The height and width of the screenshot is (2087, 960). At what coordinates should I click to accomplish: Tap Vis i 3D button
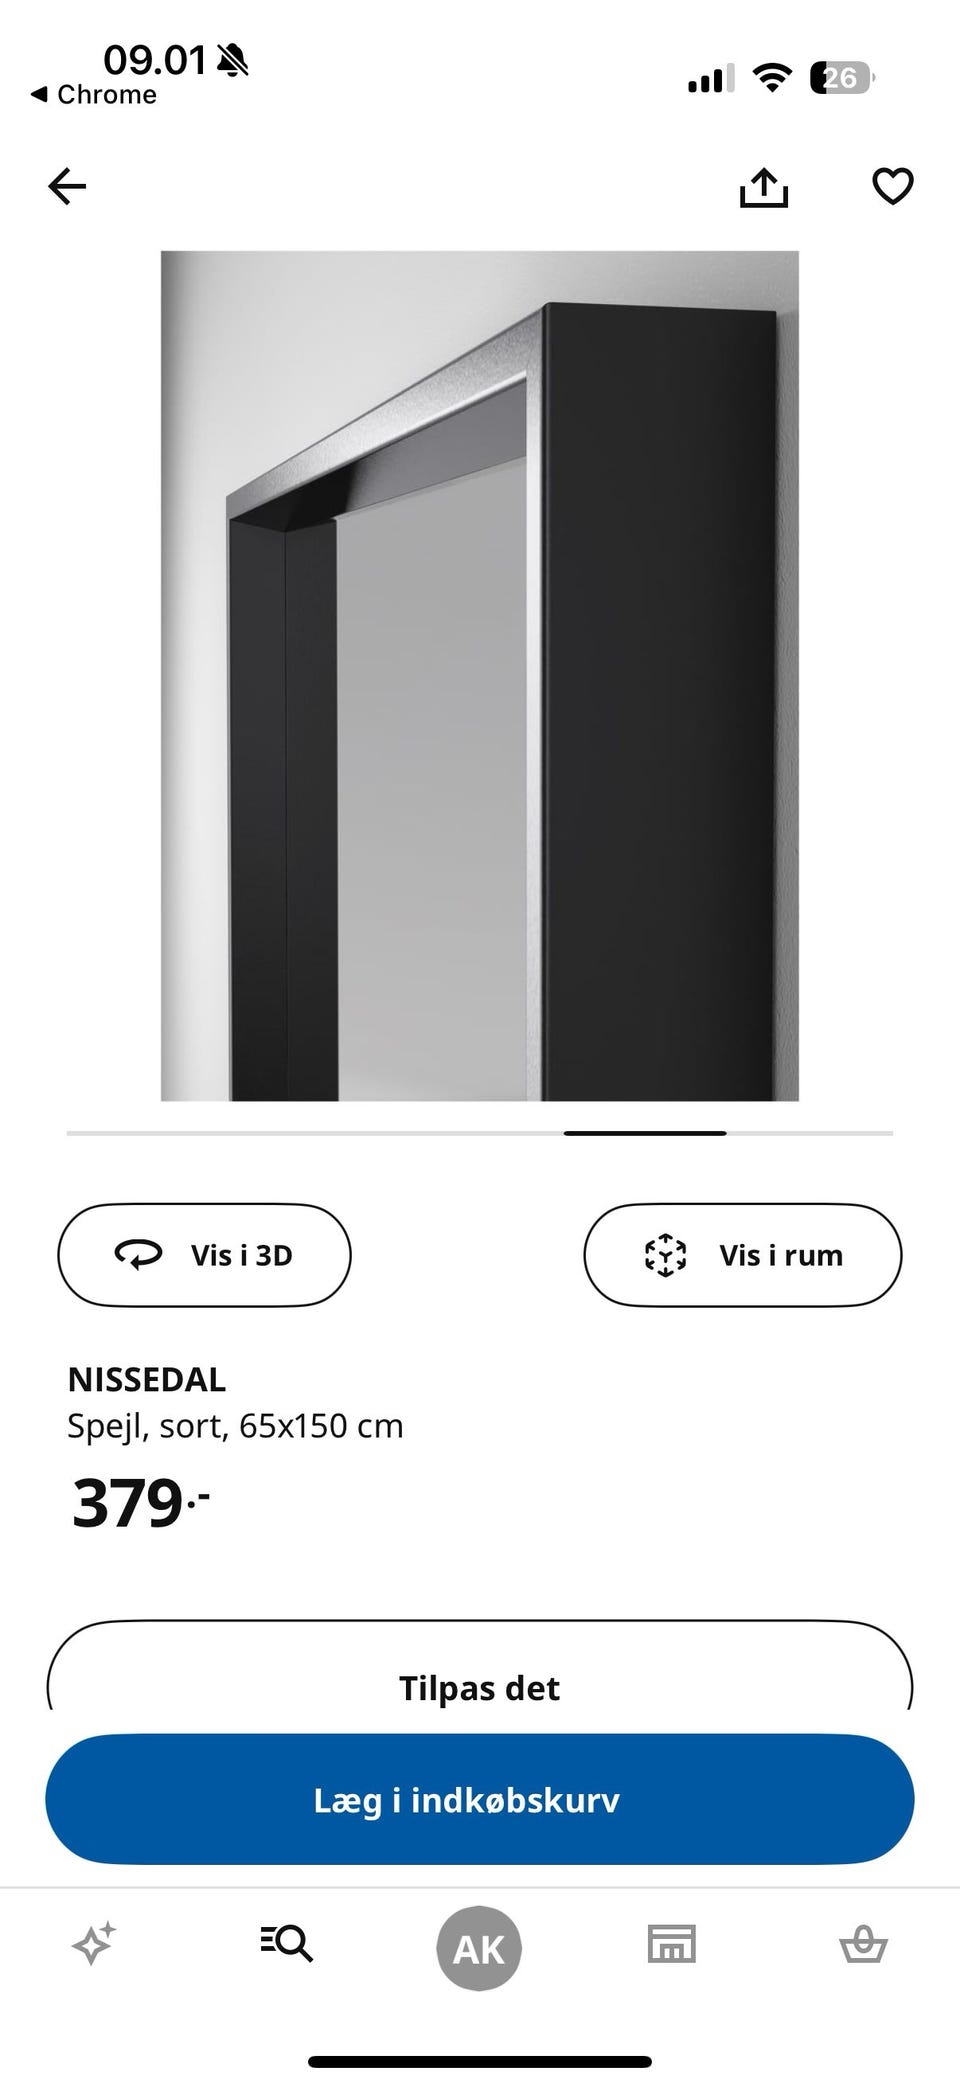point(204,1255)
